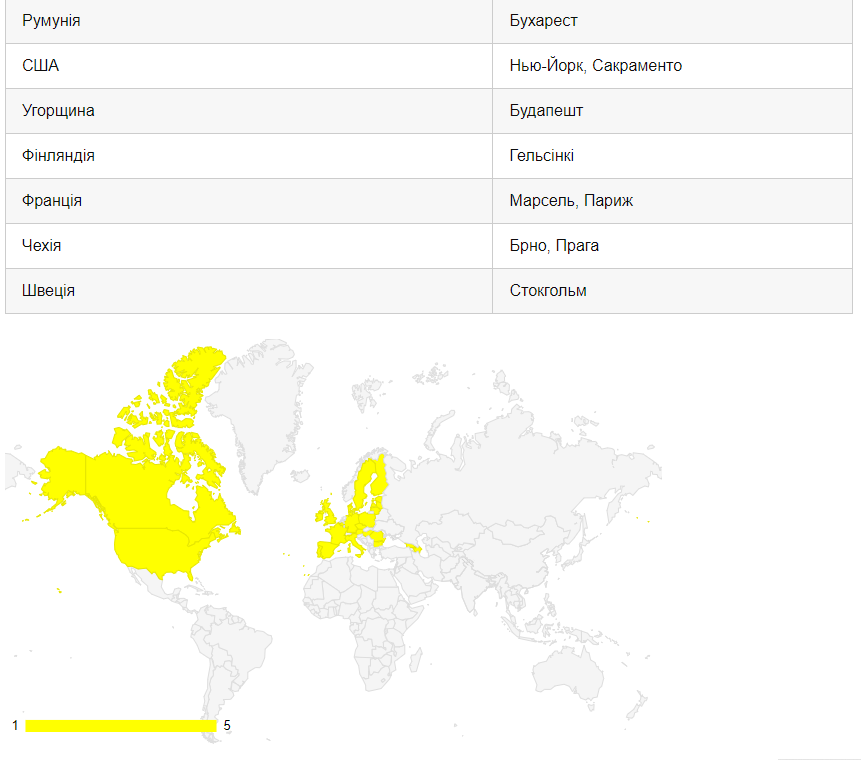Image resolution: width=861 pixels, height=760 pixels.
Task: Click the Угорщина table cell
Action: tap(58, 111)
